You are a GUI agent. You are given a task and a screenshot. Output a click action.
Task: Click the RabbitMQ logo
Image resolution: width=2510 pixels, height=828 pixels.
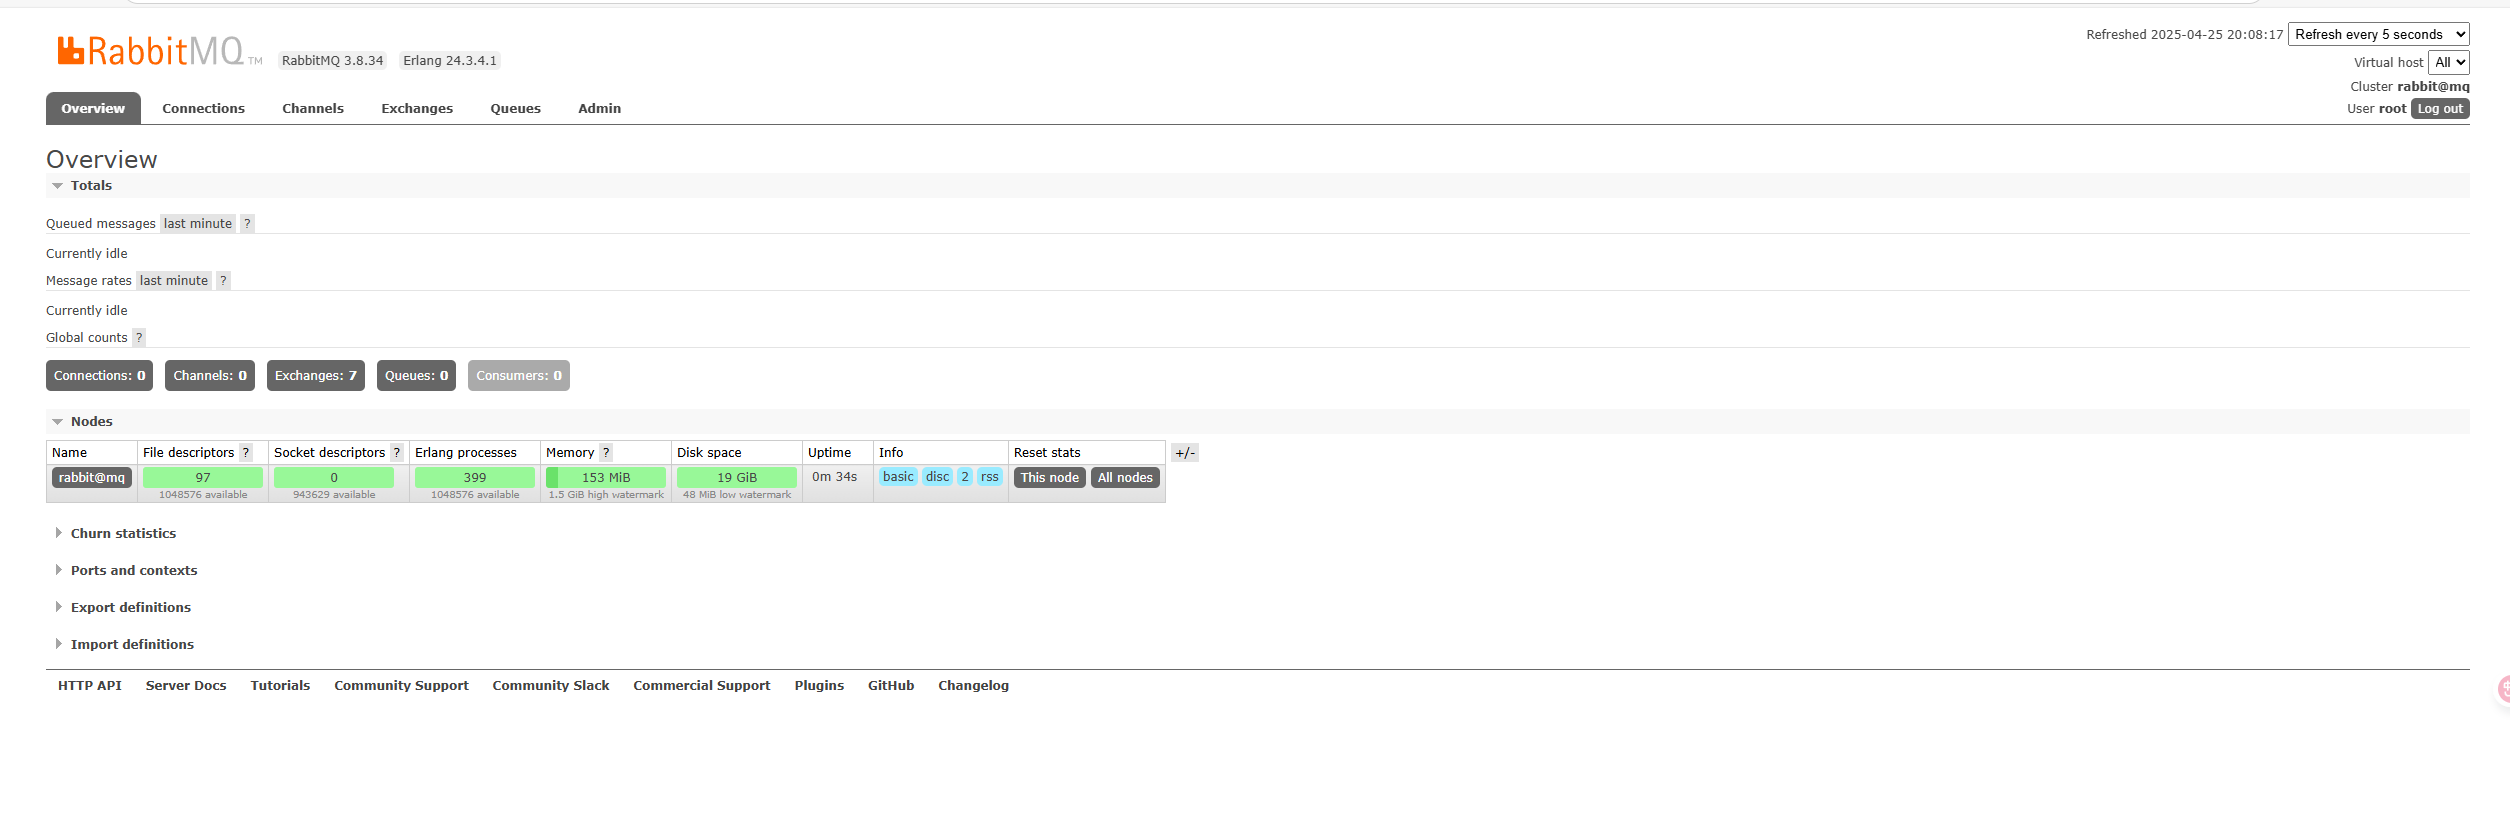tap(158, 51)
